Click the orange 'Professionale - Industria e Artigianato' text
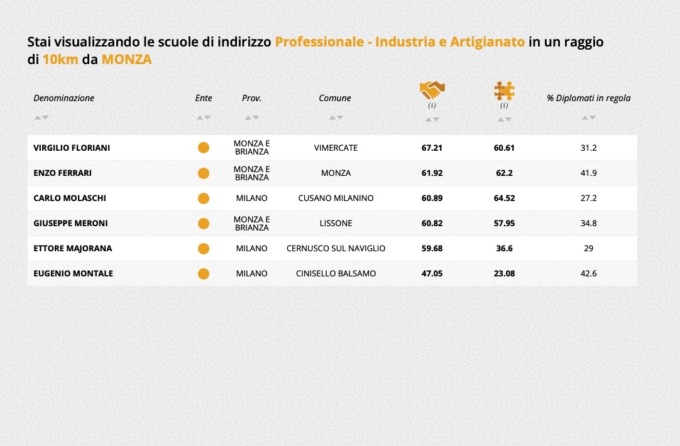 [x=400, y=42]
